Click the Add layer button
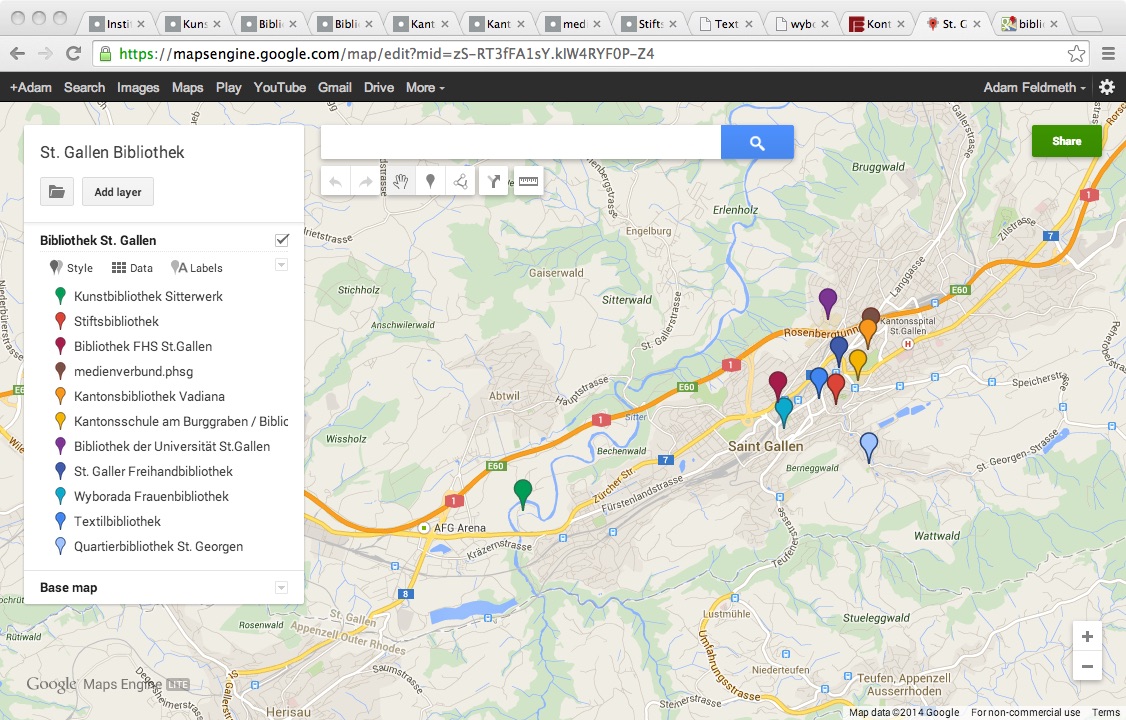This screenshot has height=720, width=1126. [x=118, y=192]
